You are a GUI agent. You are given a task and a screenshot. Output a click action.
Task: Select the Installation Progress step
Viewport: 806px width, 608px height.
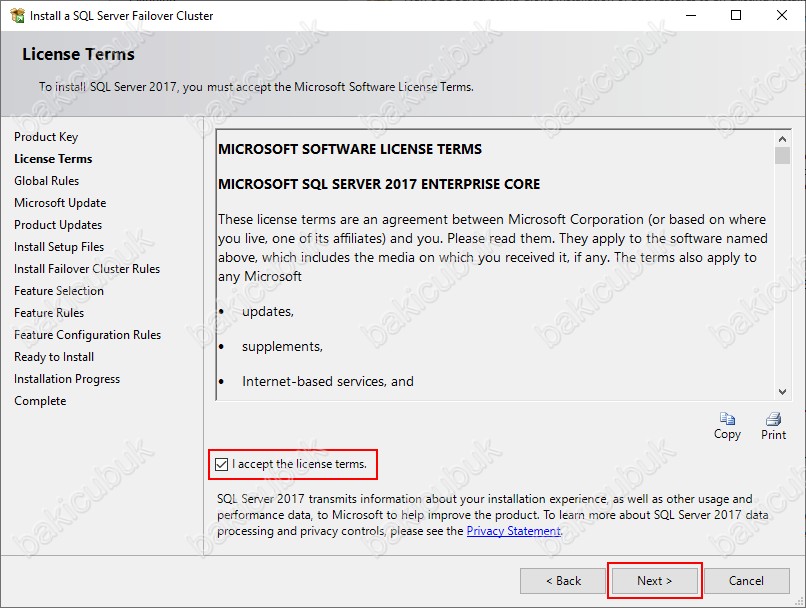pos(67,379)
